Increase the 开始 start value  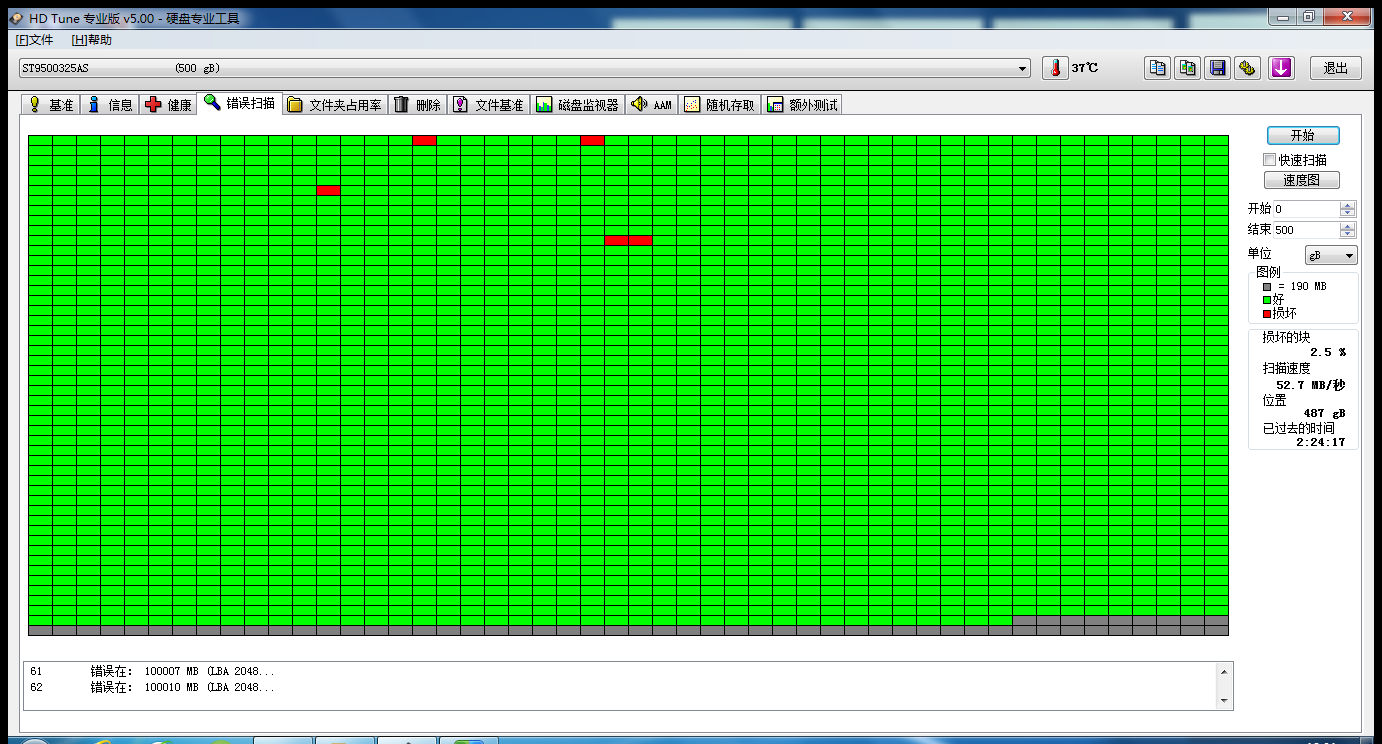tap(1348, 206)
